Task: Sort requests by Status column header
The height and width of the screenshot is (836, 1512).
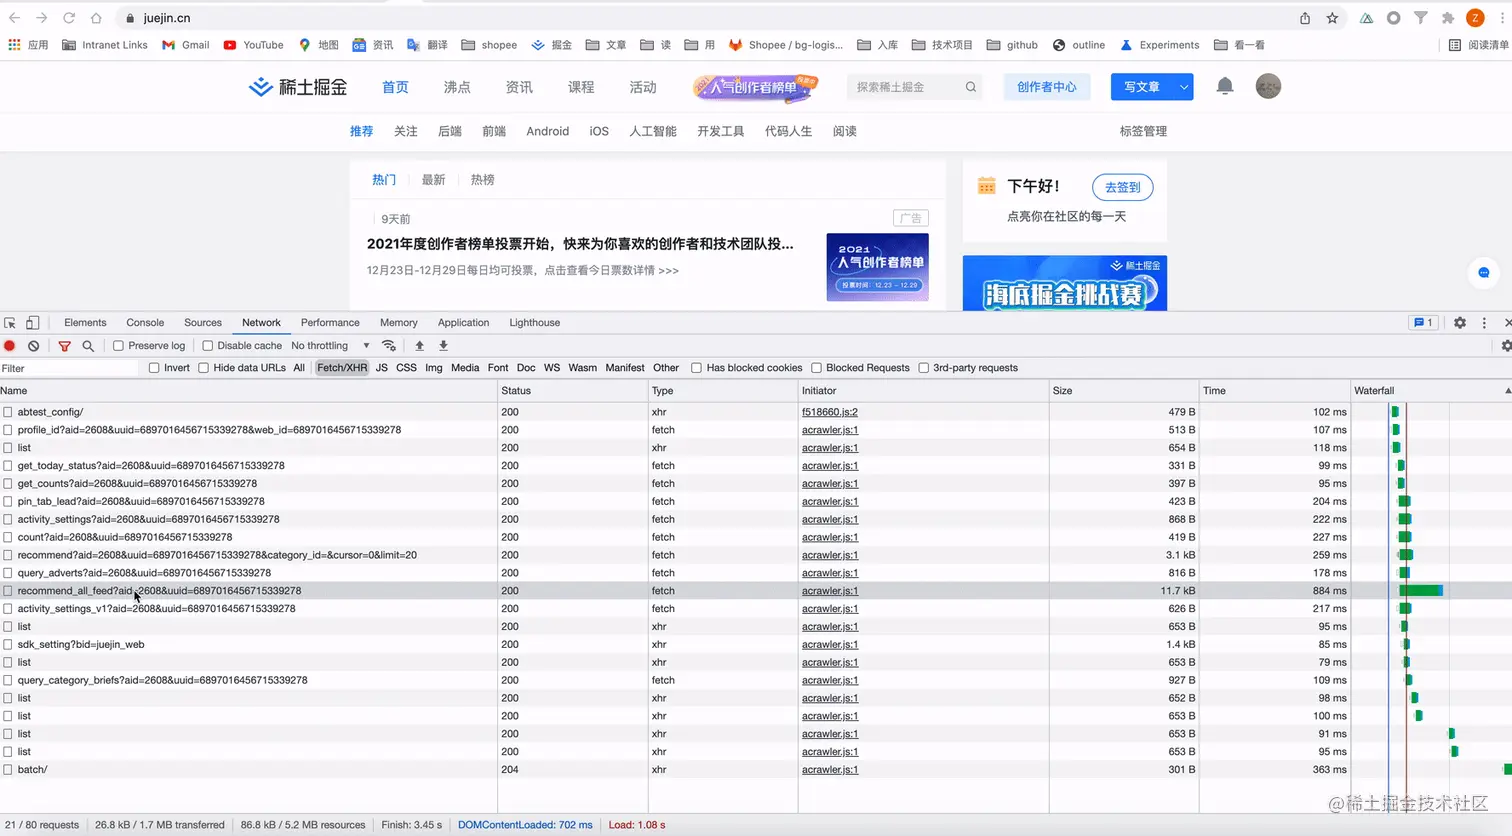Action: click(x=573, y=391)
